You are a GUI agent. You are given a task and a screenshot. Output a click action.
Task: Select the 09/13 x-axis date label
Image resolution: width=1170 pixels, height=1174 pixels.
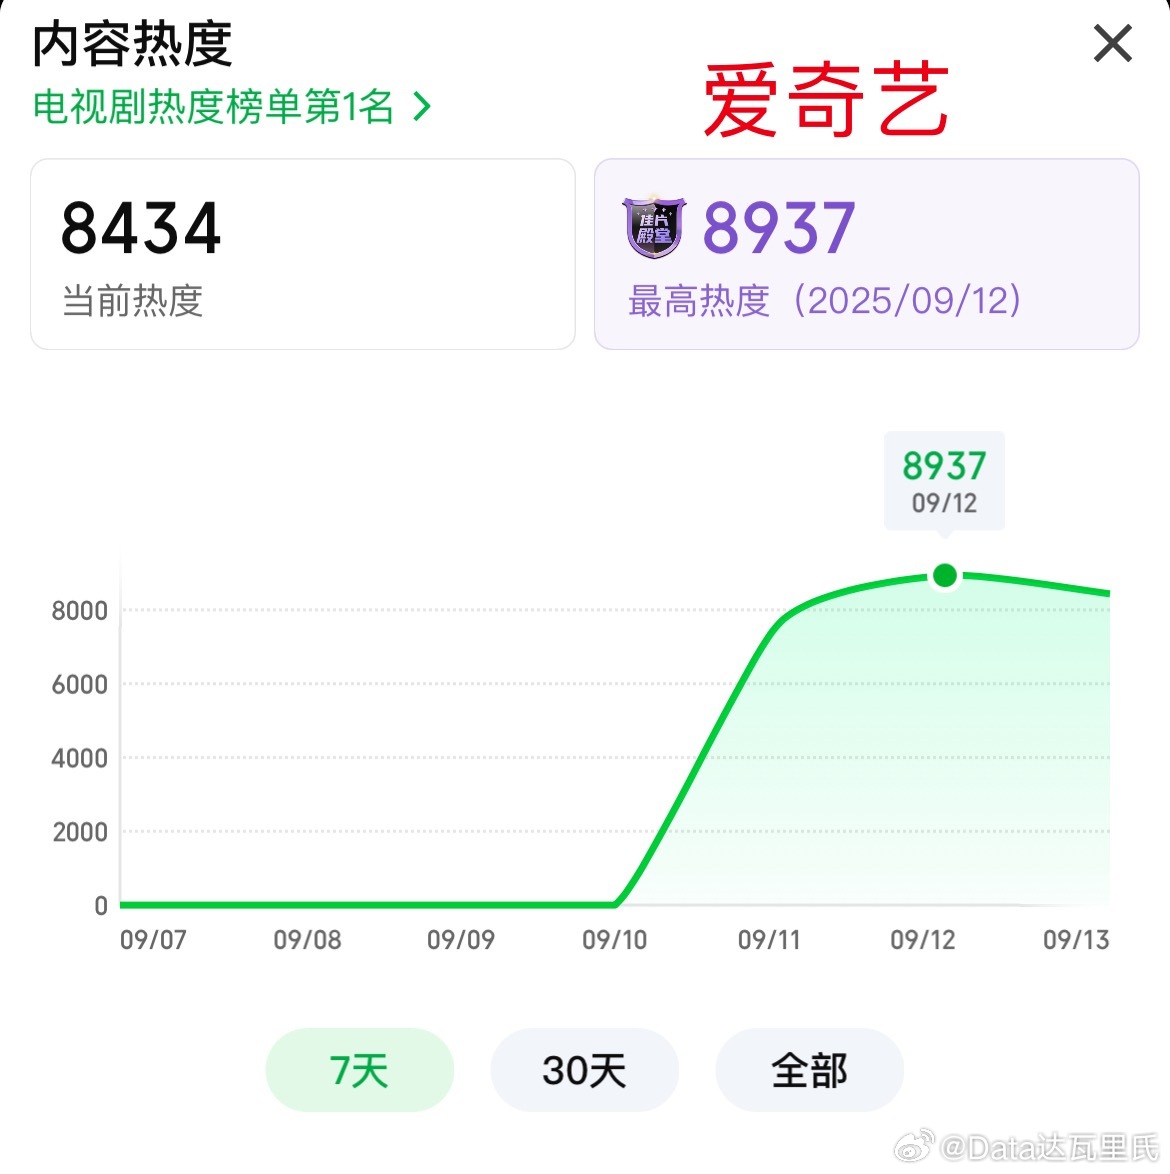(1076, 940)
